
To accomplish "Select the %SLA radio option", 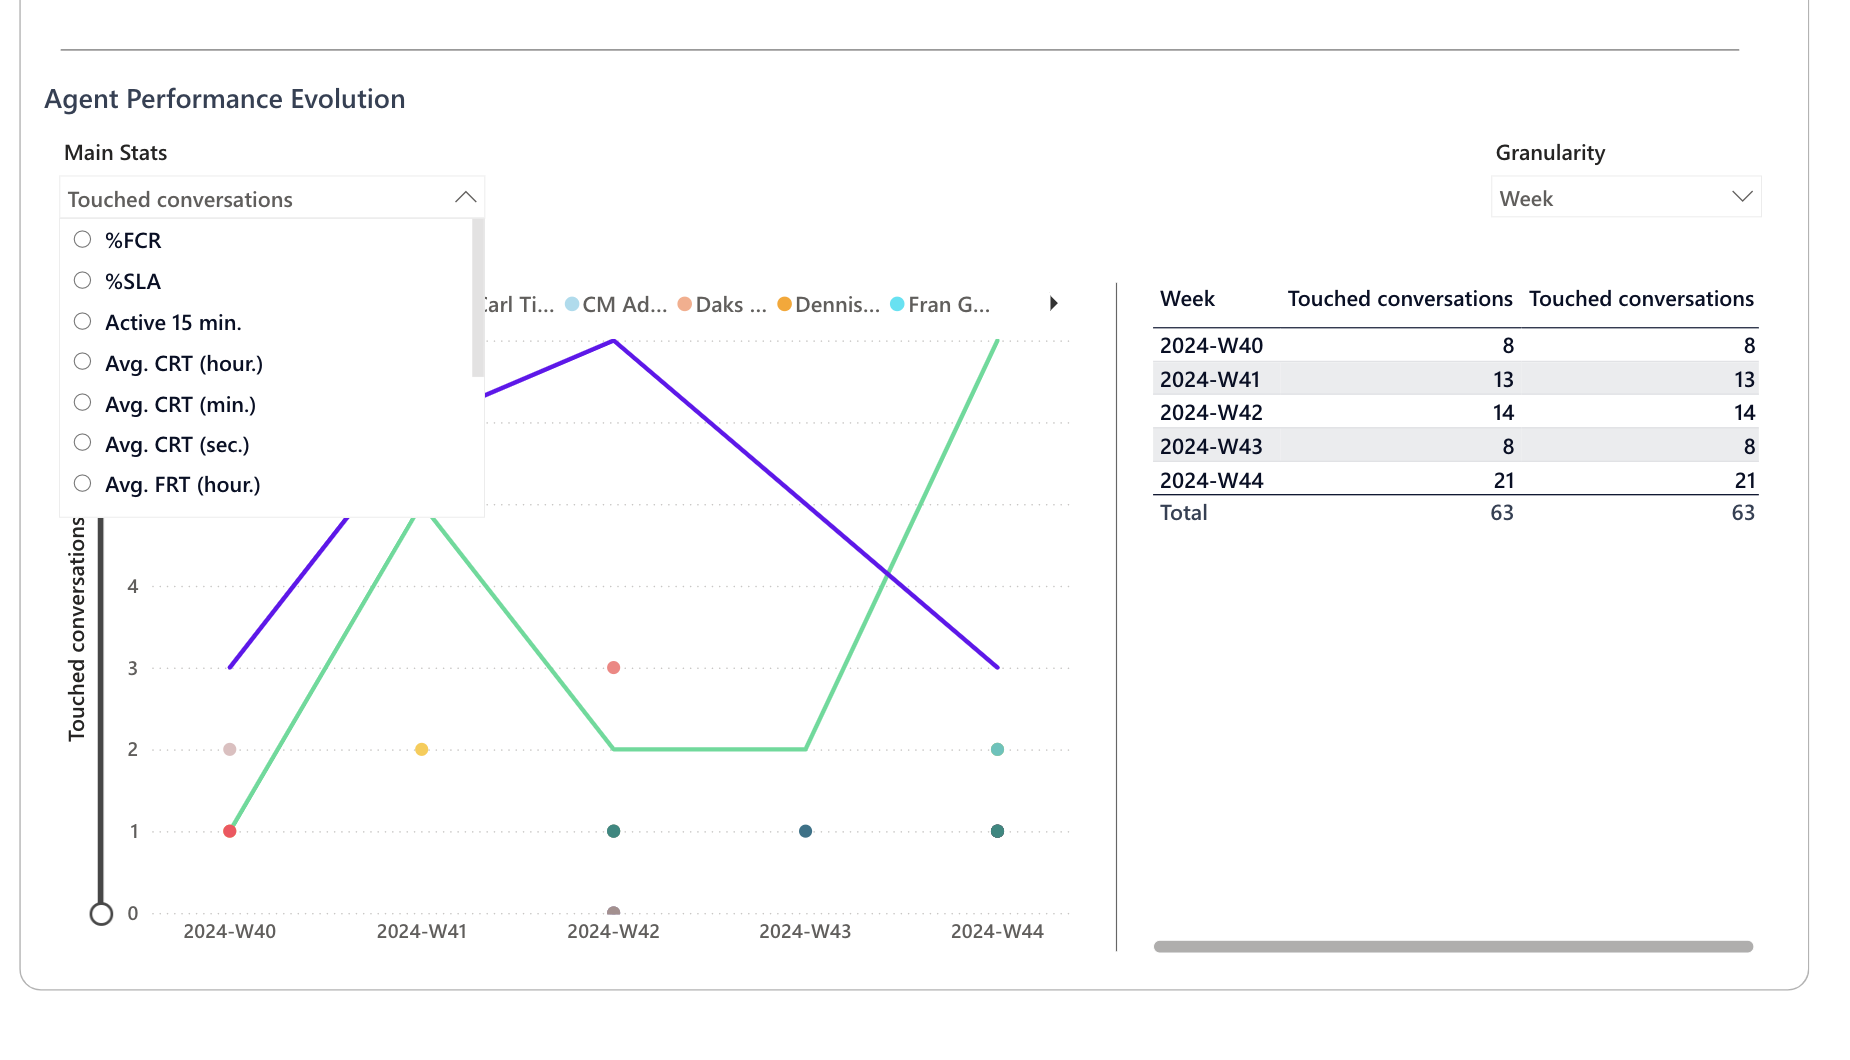I will coord(83,281).
